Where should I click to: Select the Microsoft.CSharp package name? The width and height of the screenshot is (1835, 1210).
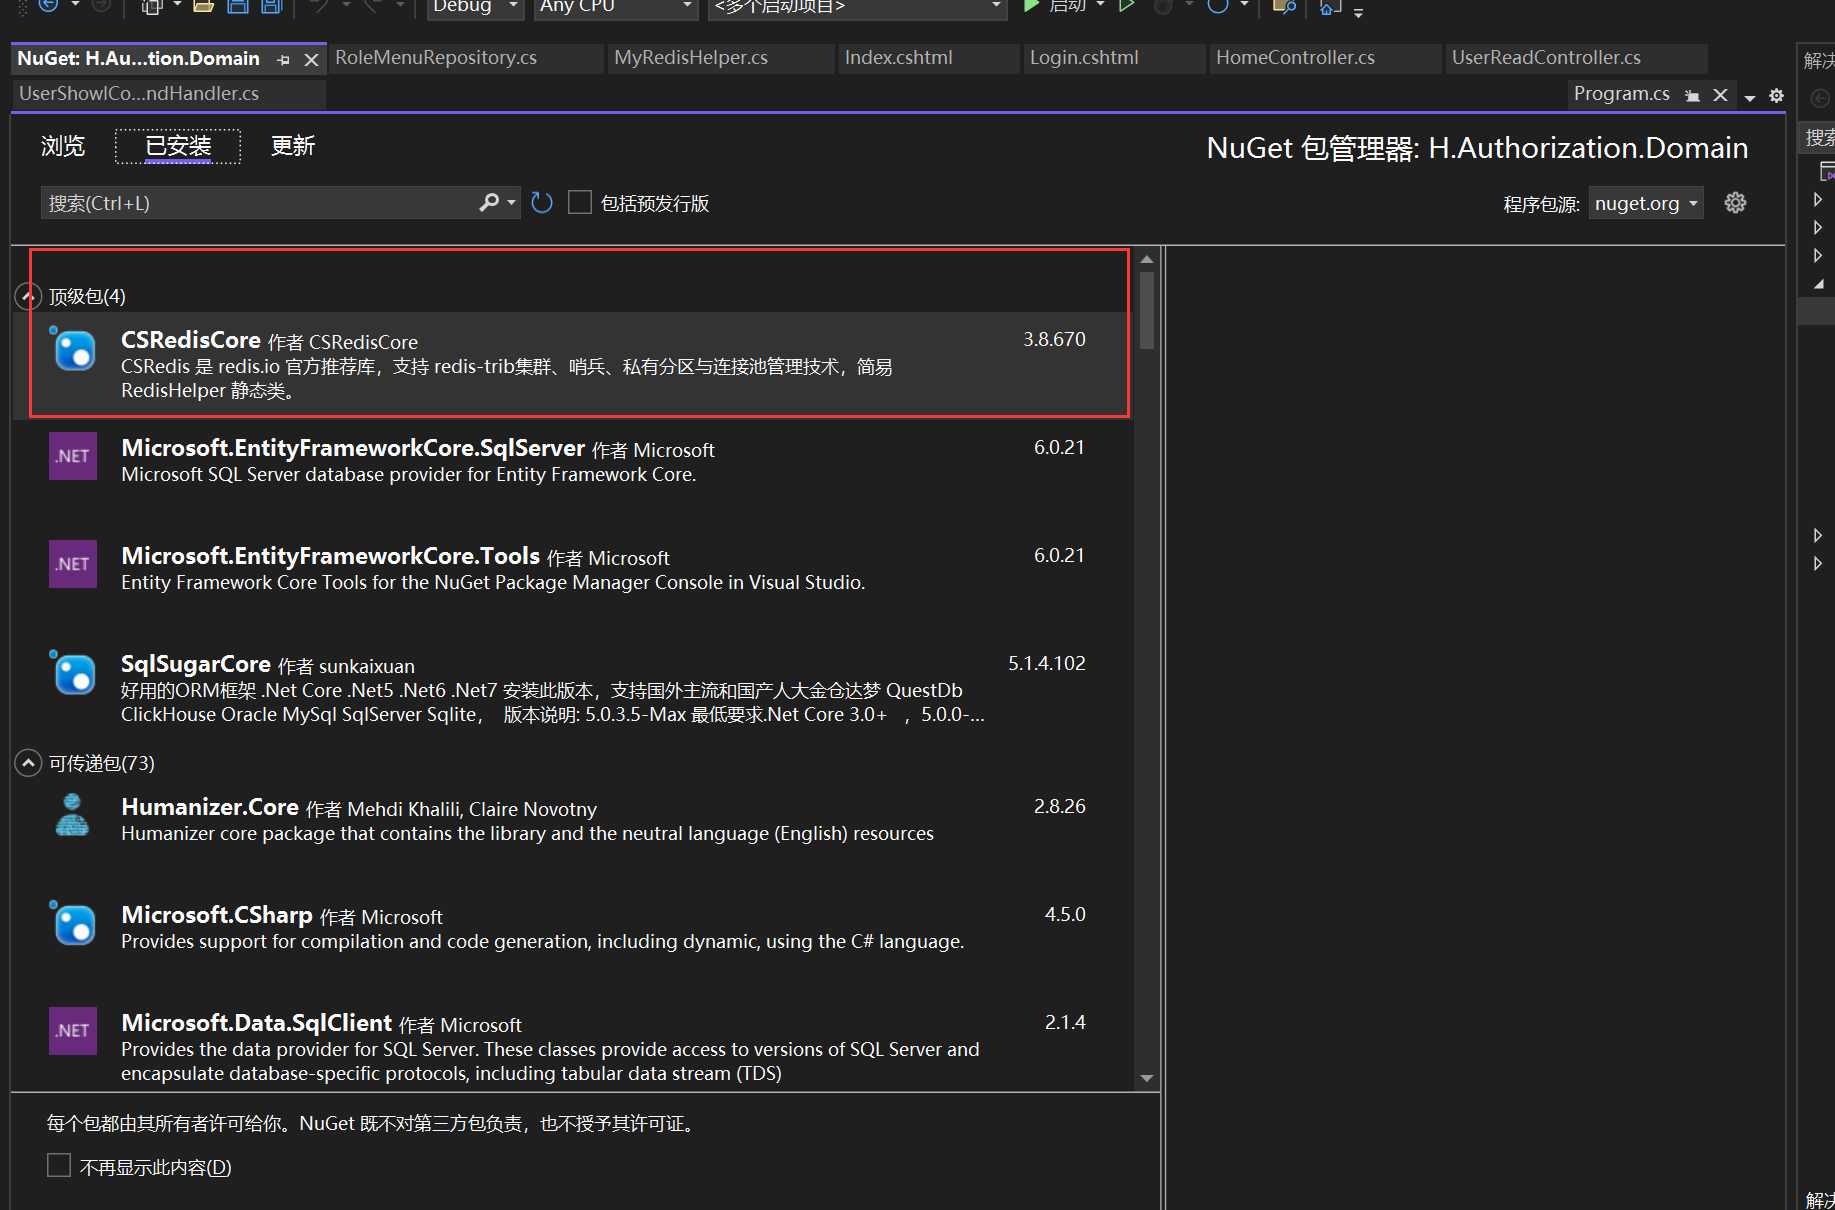[x=217, y=915]
